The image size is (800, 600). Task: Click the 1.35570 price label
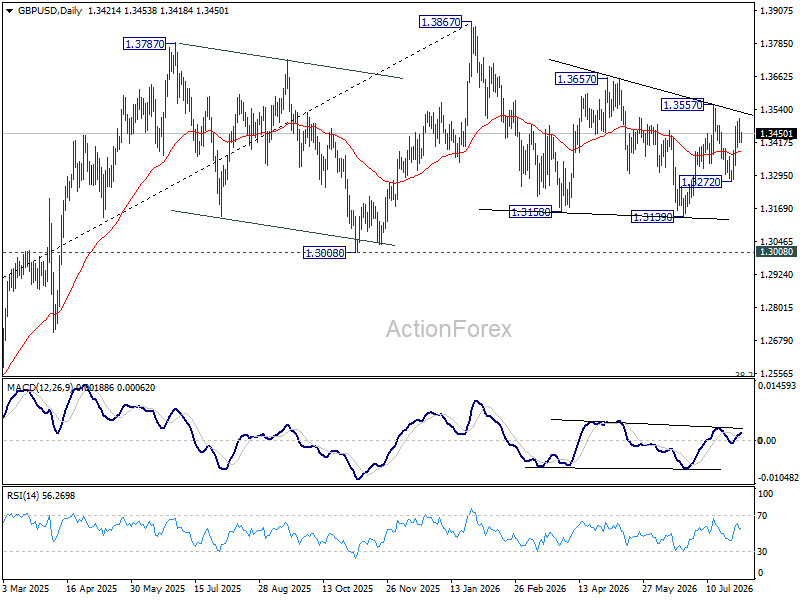click(682, 105)
